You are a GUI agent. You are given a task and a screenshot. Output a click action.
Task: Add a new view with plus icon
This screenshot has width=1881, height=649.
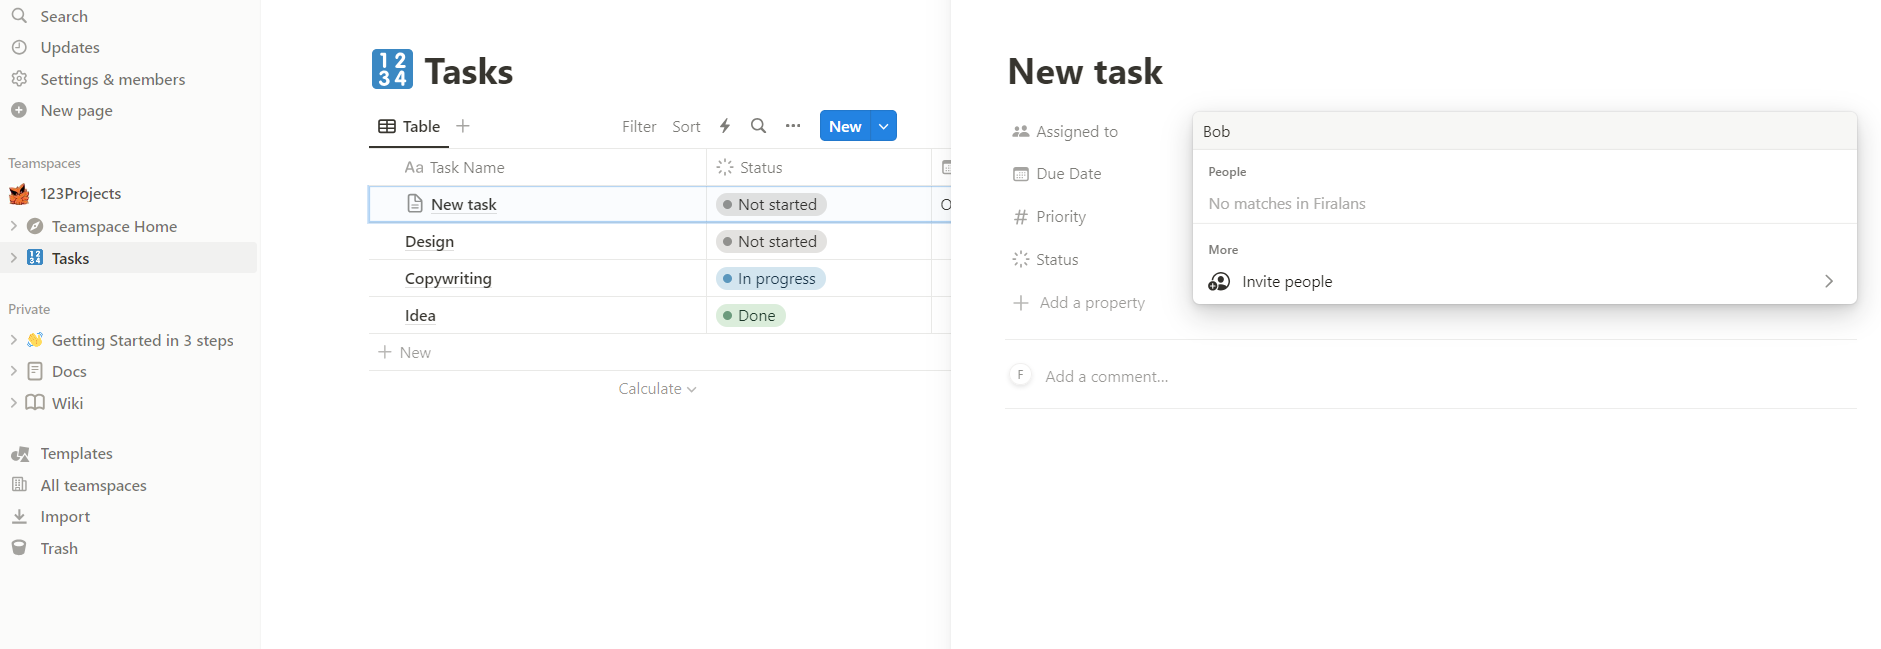[x=463, y=126]
